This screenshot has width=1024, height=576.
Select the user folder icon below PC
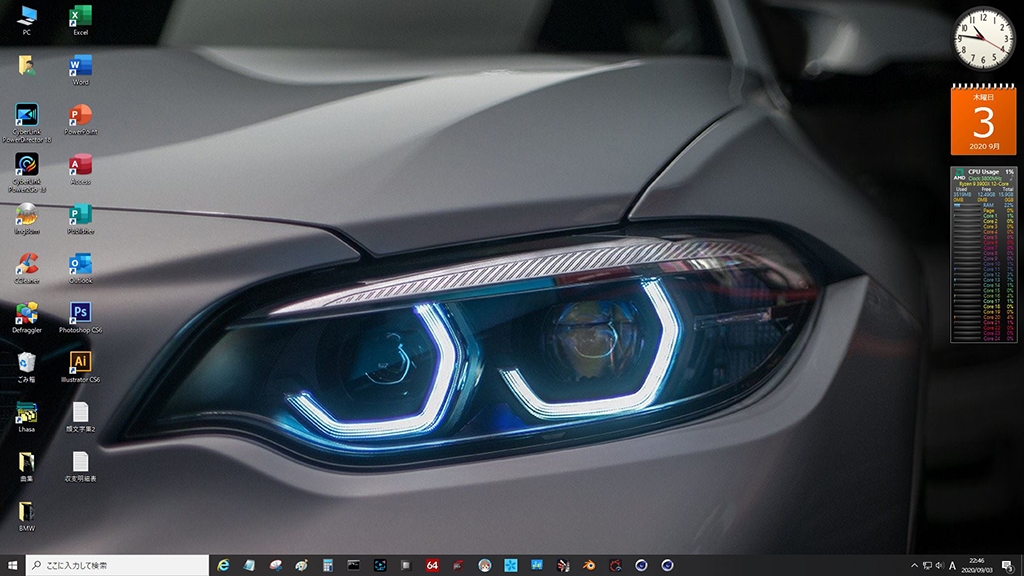[27, 65]
